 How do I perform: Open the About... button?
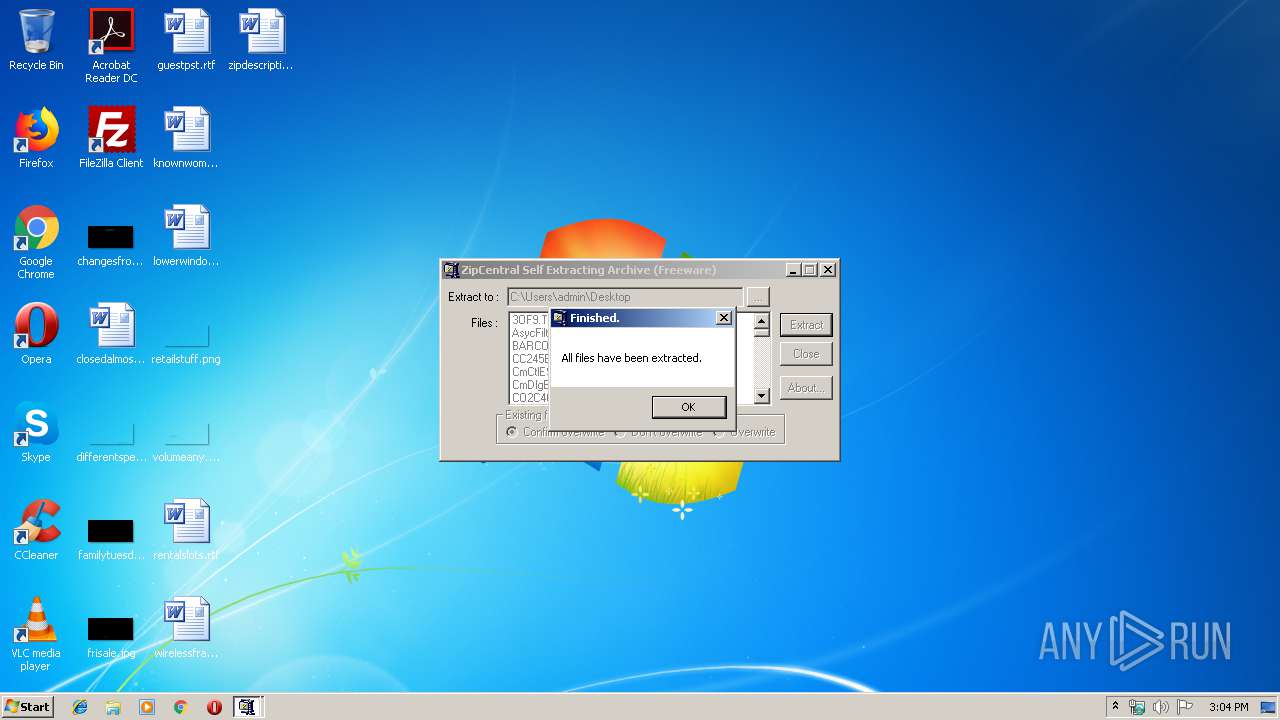[806, 388]
